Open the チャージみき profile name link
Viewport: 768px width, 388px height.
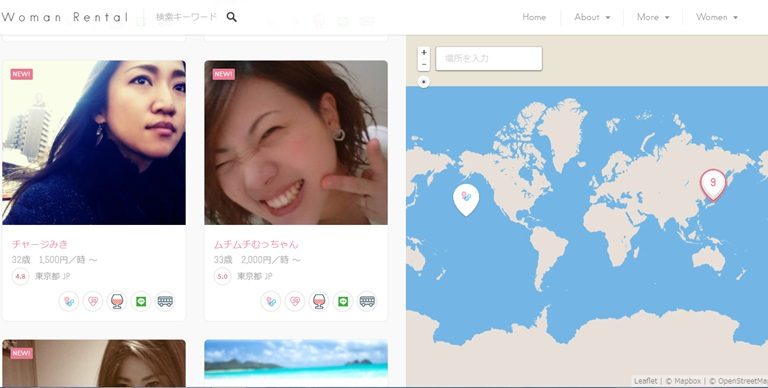[x=40, y=243]
